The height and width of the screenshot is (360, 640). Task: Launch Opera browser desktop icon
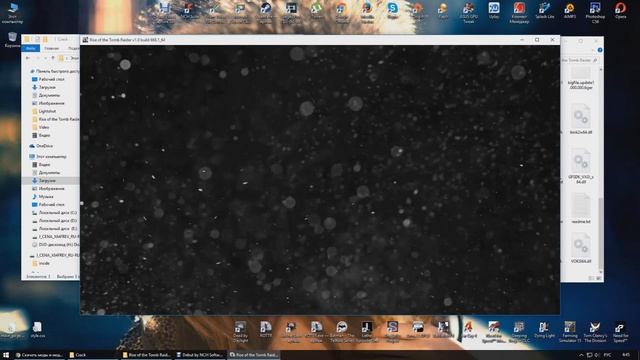pos(620,11)
